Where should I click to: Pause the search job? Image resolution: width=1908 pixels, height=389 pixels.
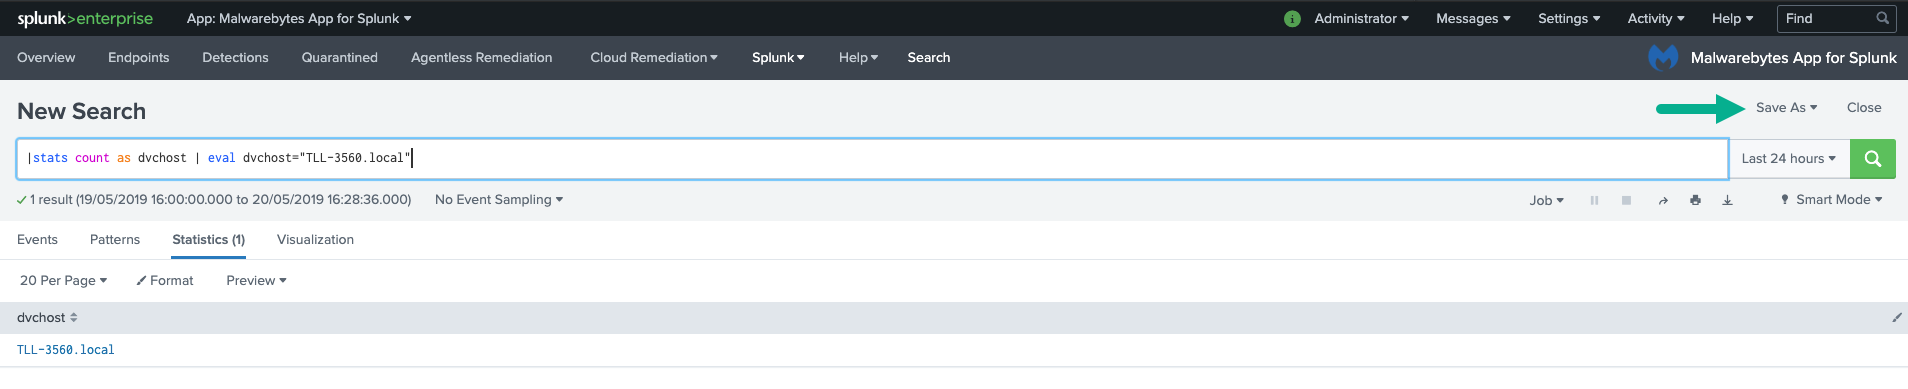tap(1594, 200)
